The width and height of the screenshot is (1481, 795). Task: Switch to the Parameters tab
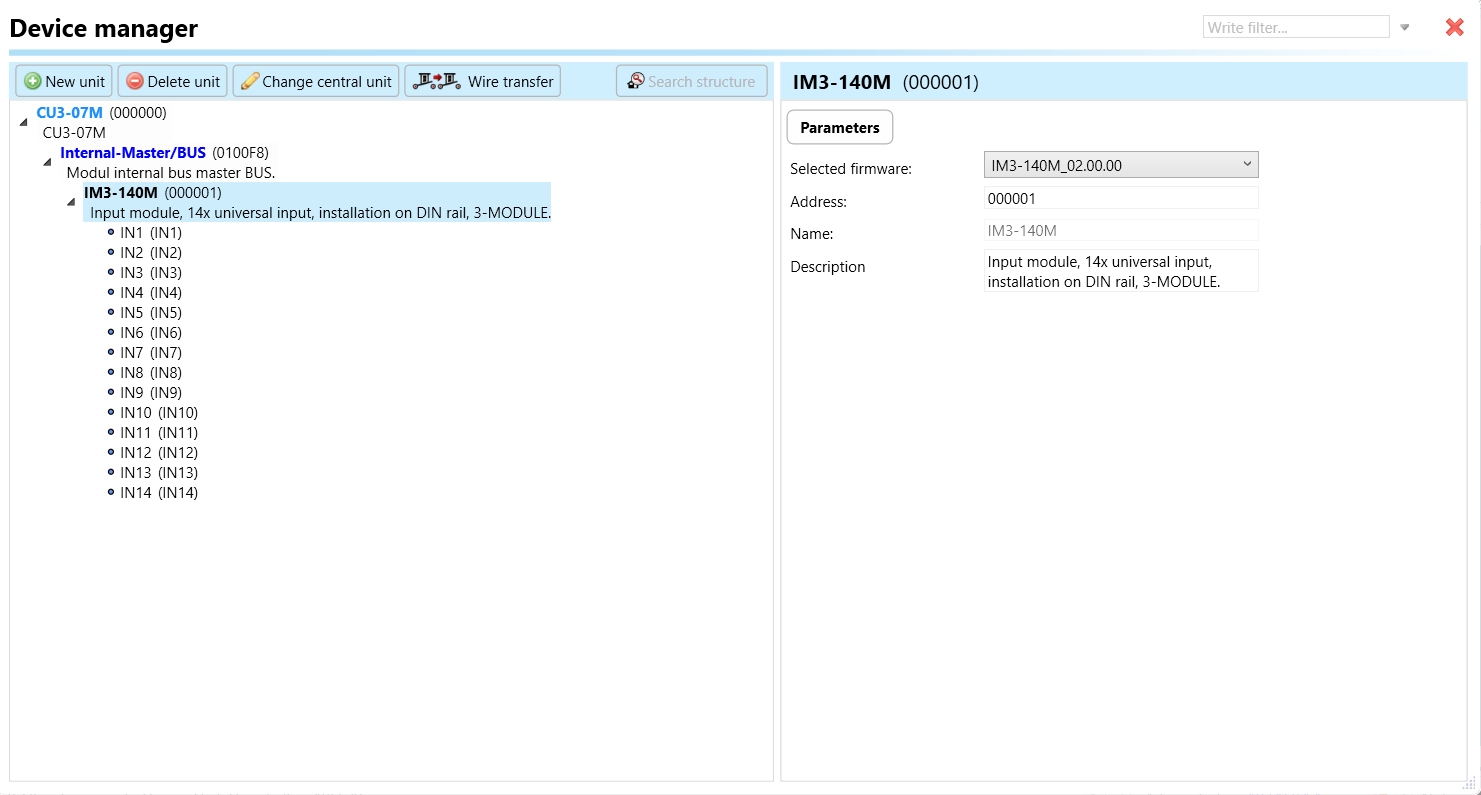[839, 128]
